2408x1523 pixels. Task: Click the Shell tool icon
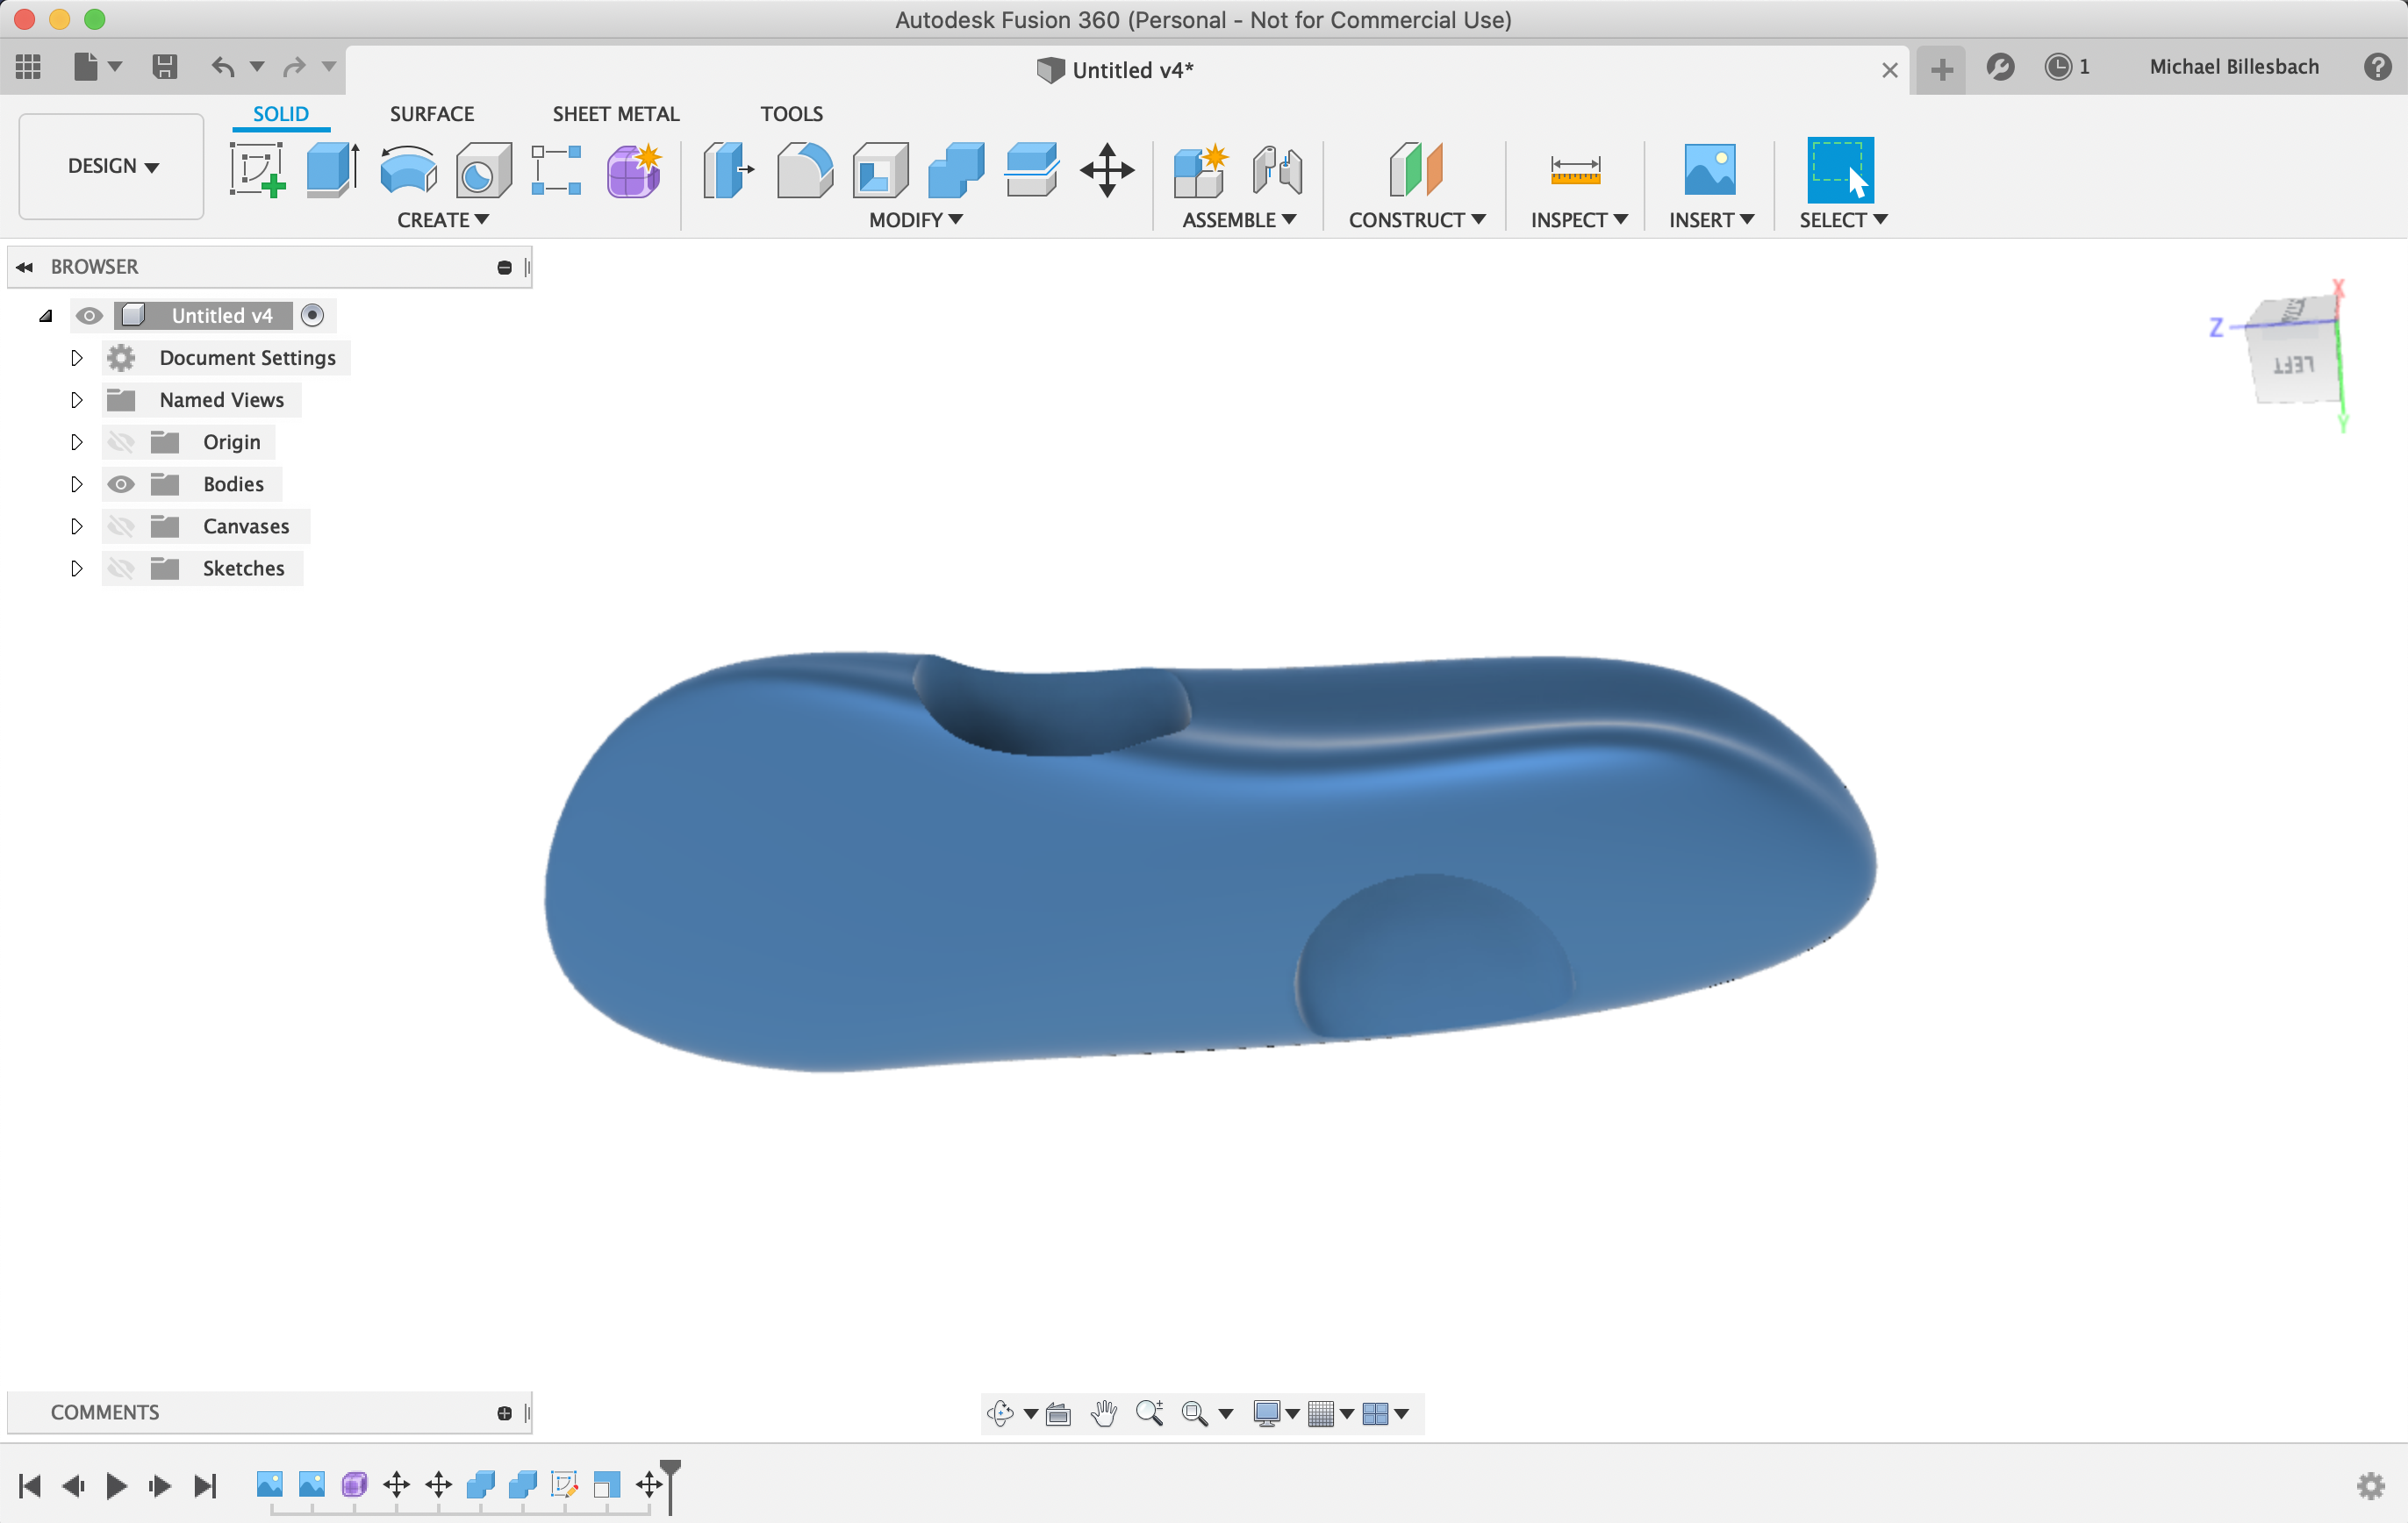[x=880, y=169]
